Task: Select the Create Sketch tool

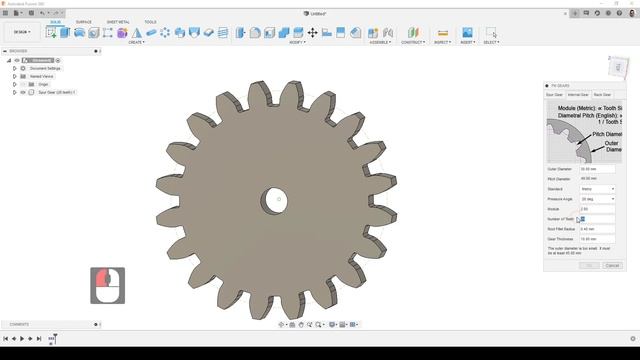Action: pos(51,33)
